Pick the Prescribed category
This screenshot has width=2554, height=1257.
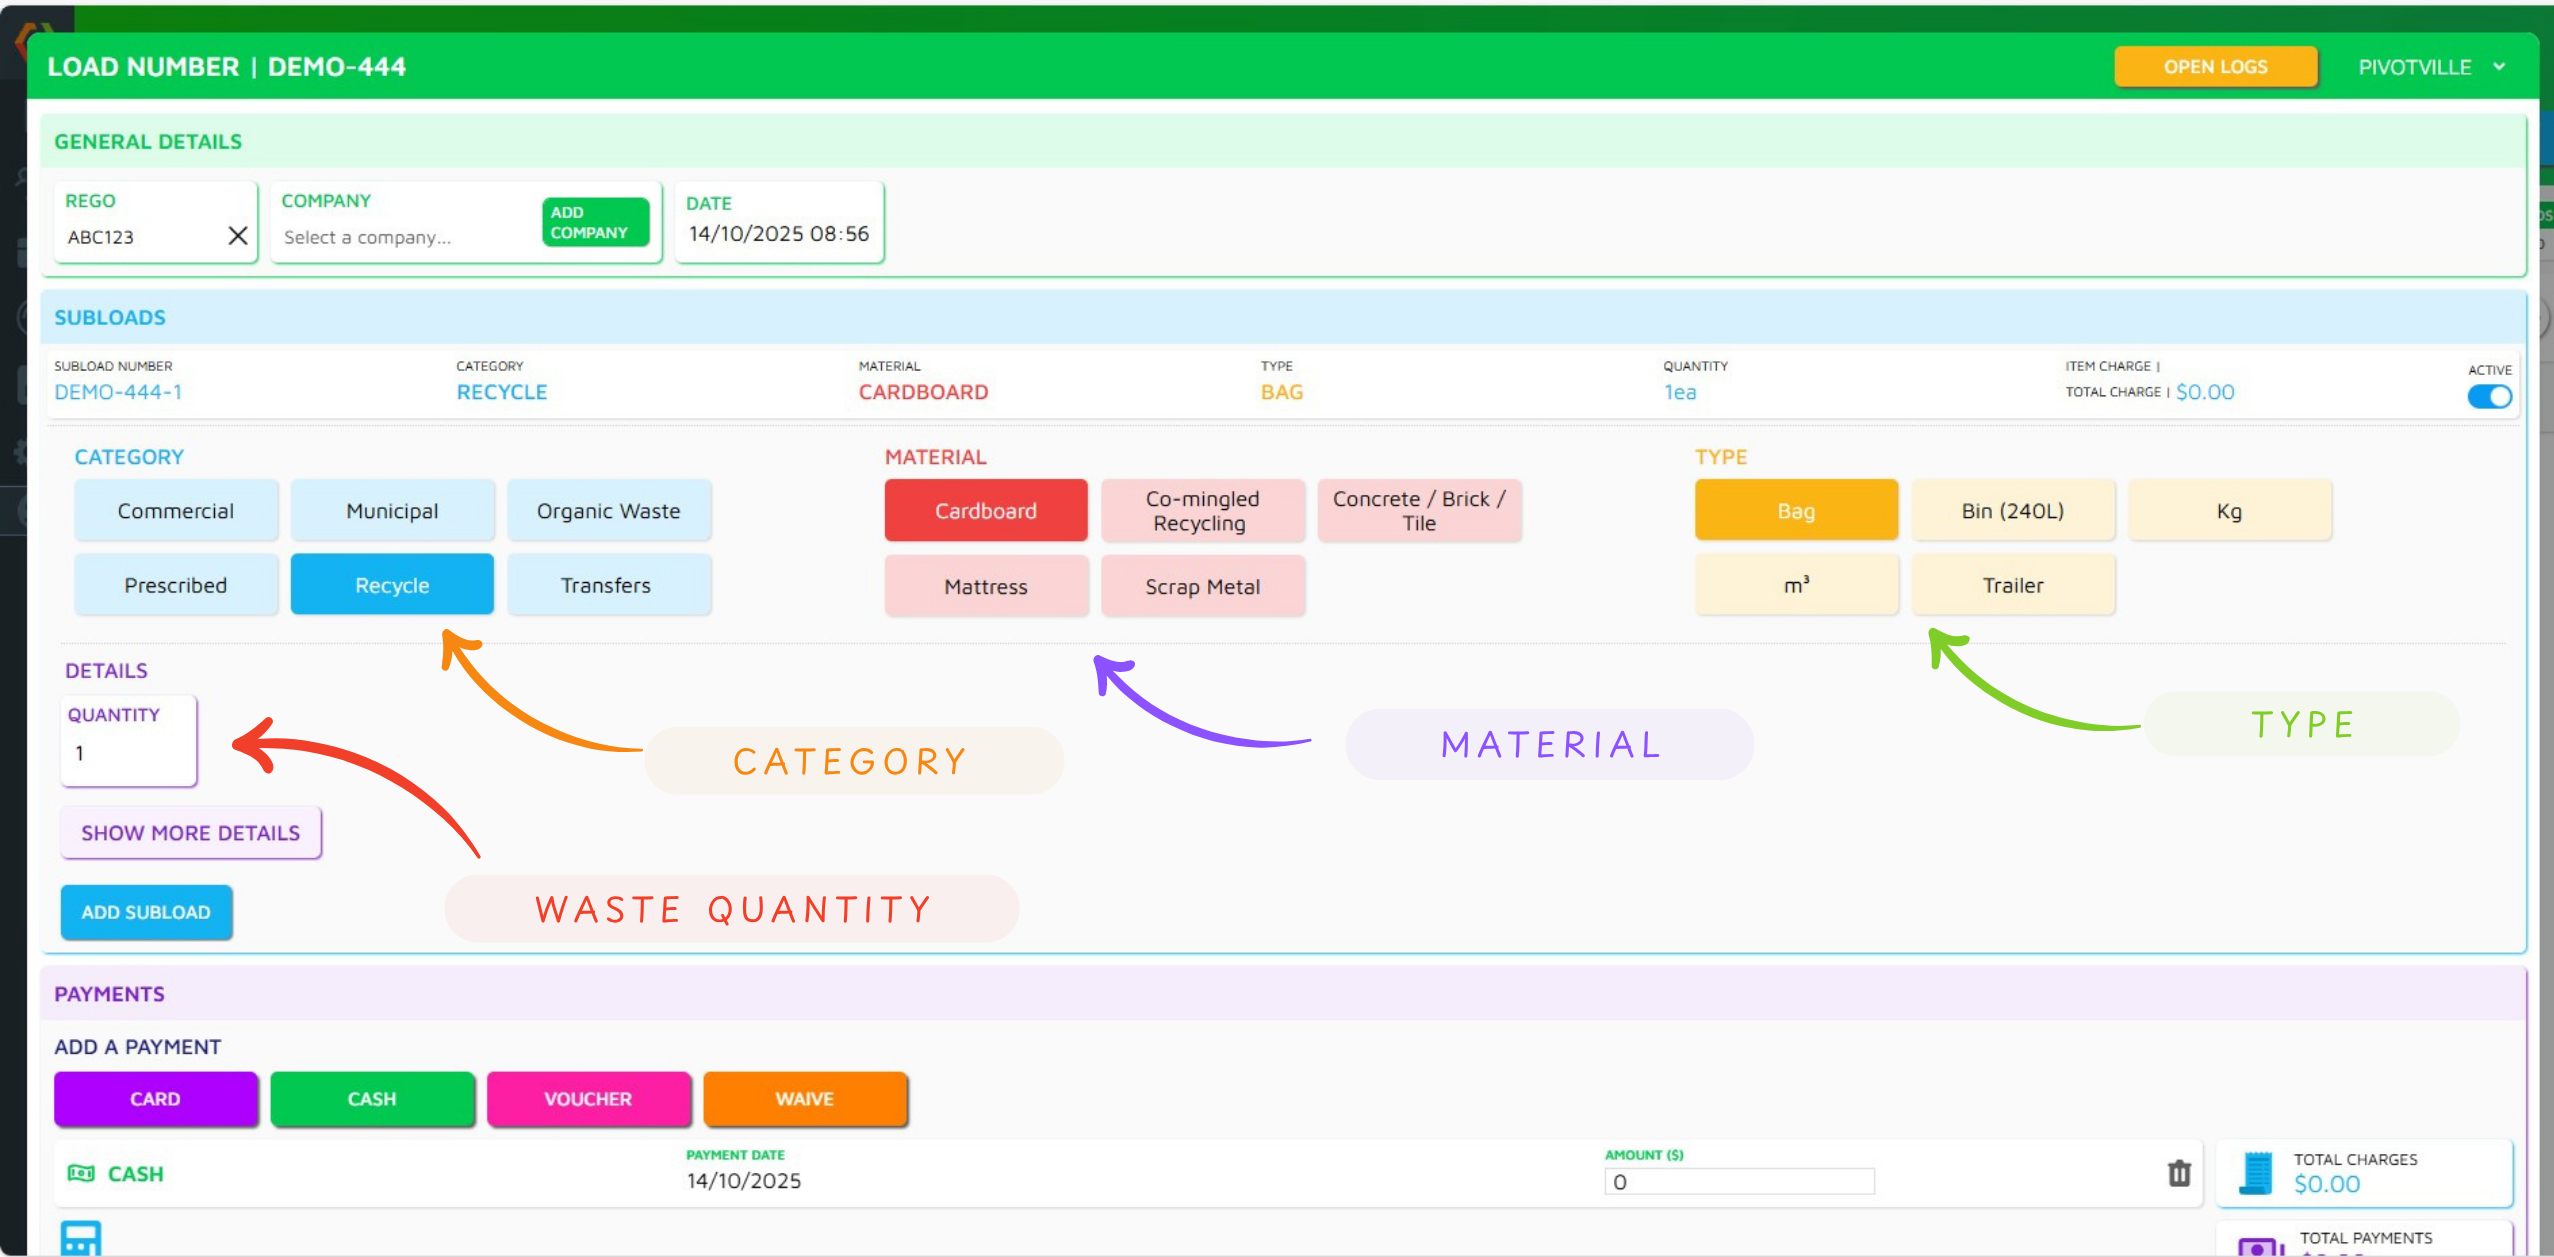(x=176, y=585)
